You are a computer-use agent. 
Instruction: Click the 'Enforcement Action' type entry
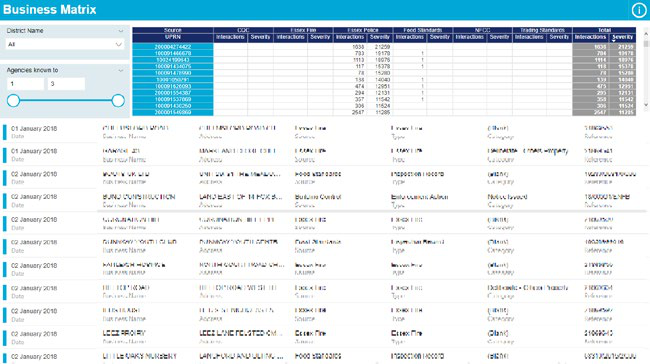click(x=420, y=197)
